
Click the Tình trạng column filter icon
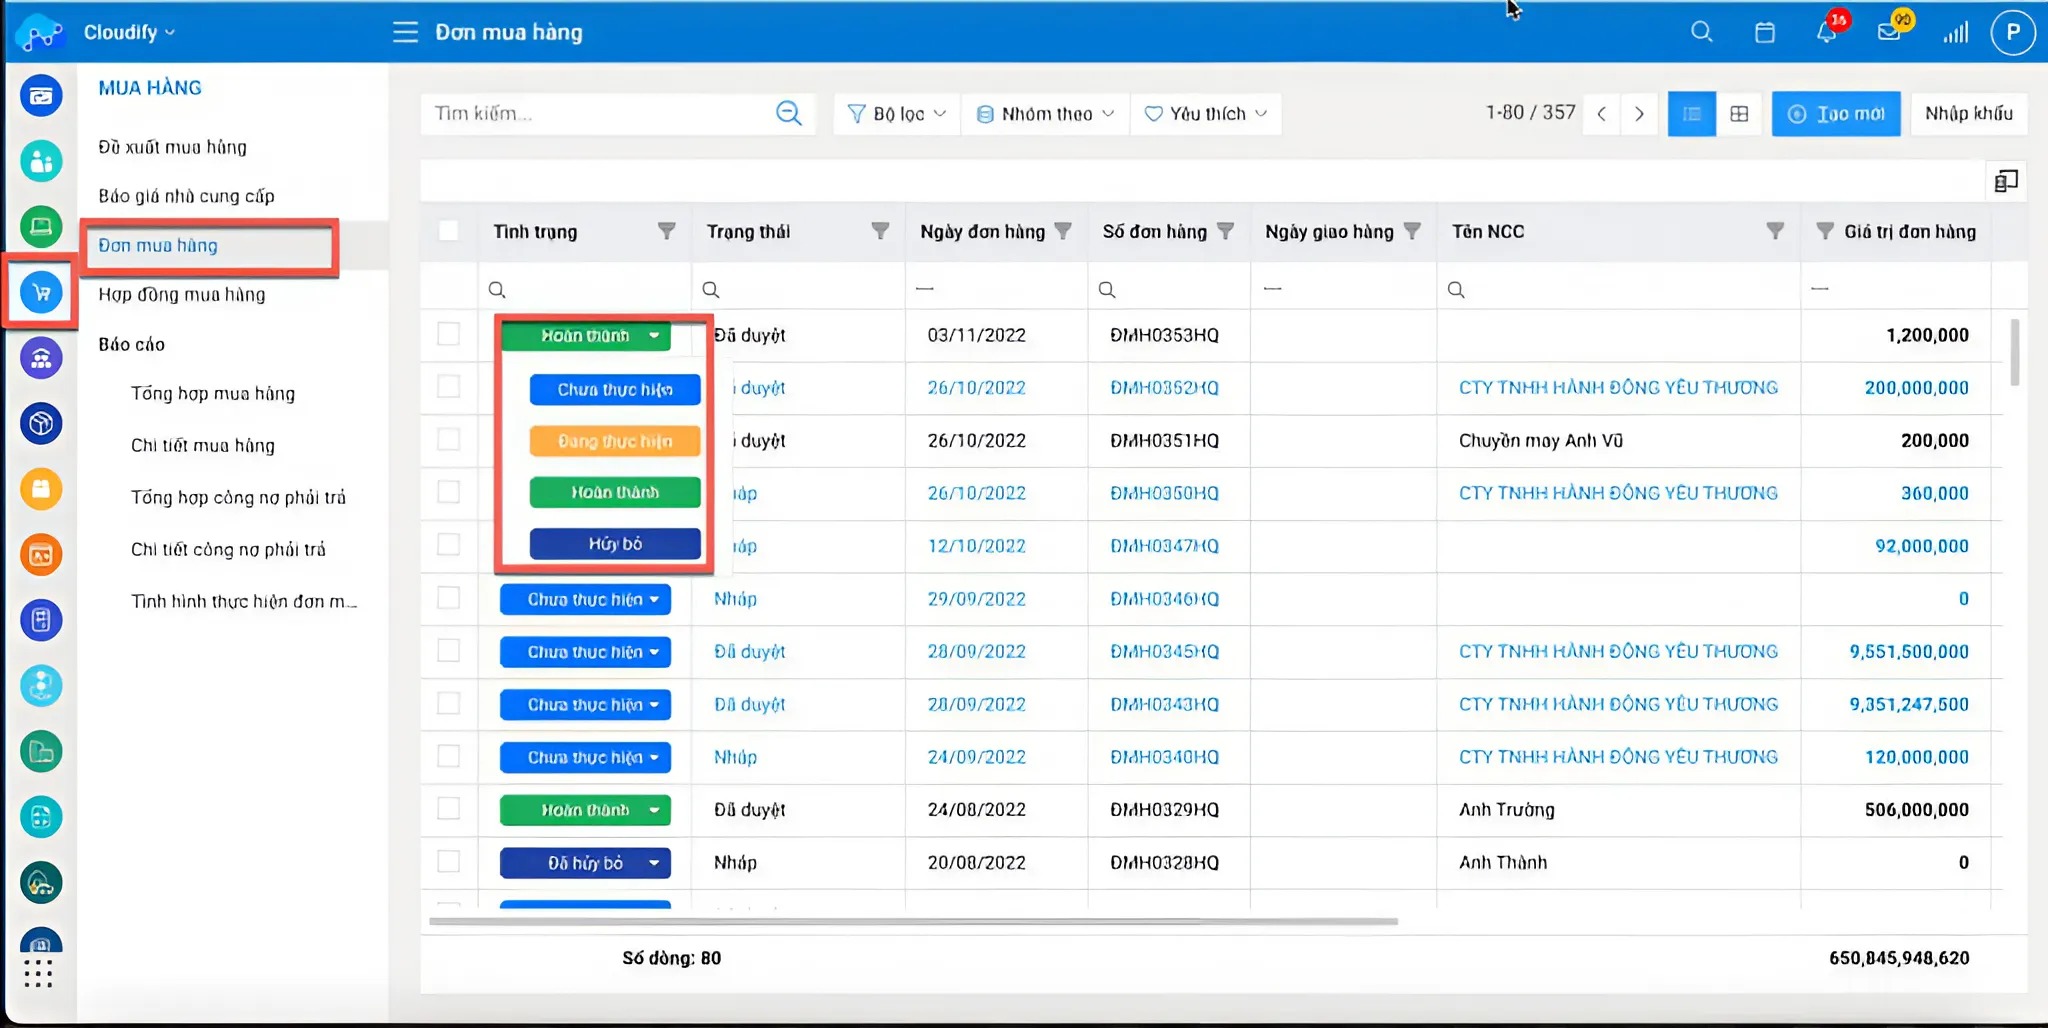coord(666,231)
